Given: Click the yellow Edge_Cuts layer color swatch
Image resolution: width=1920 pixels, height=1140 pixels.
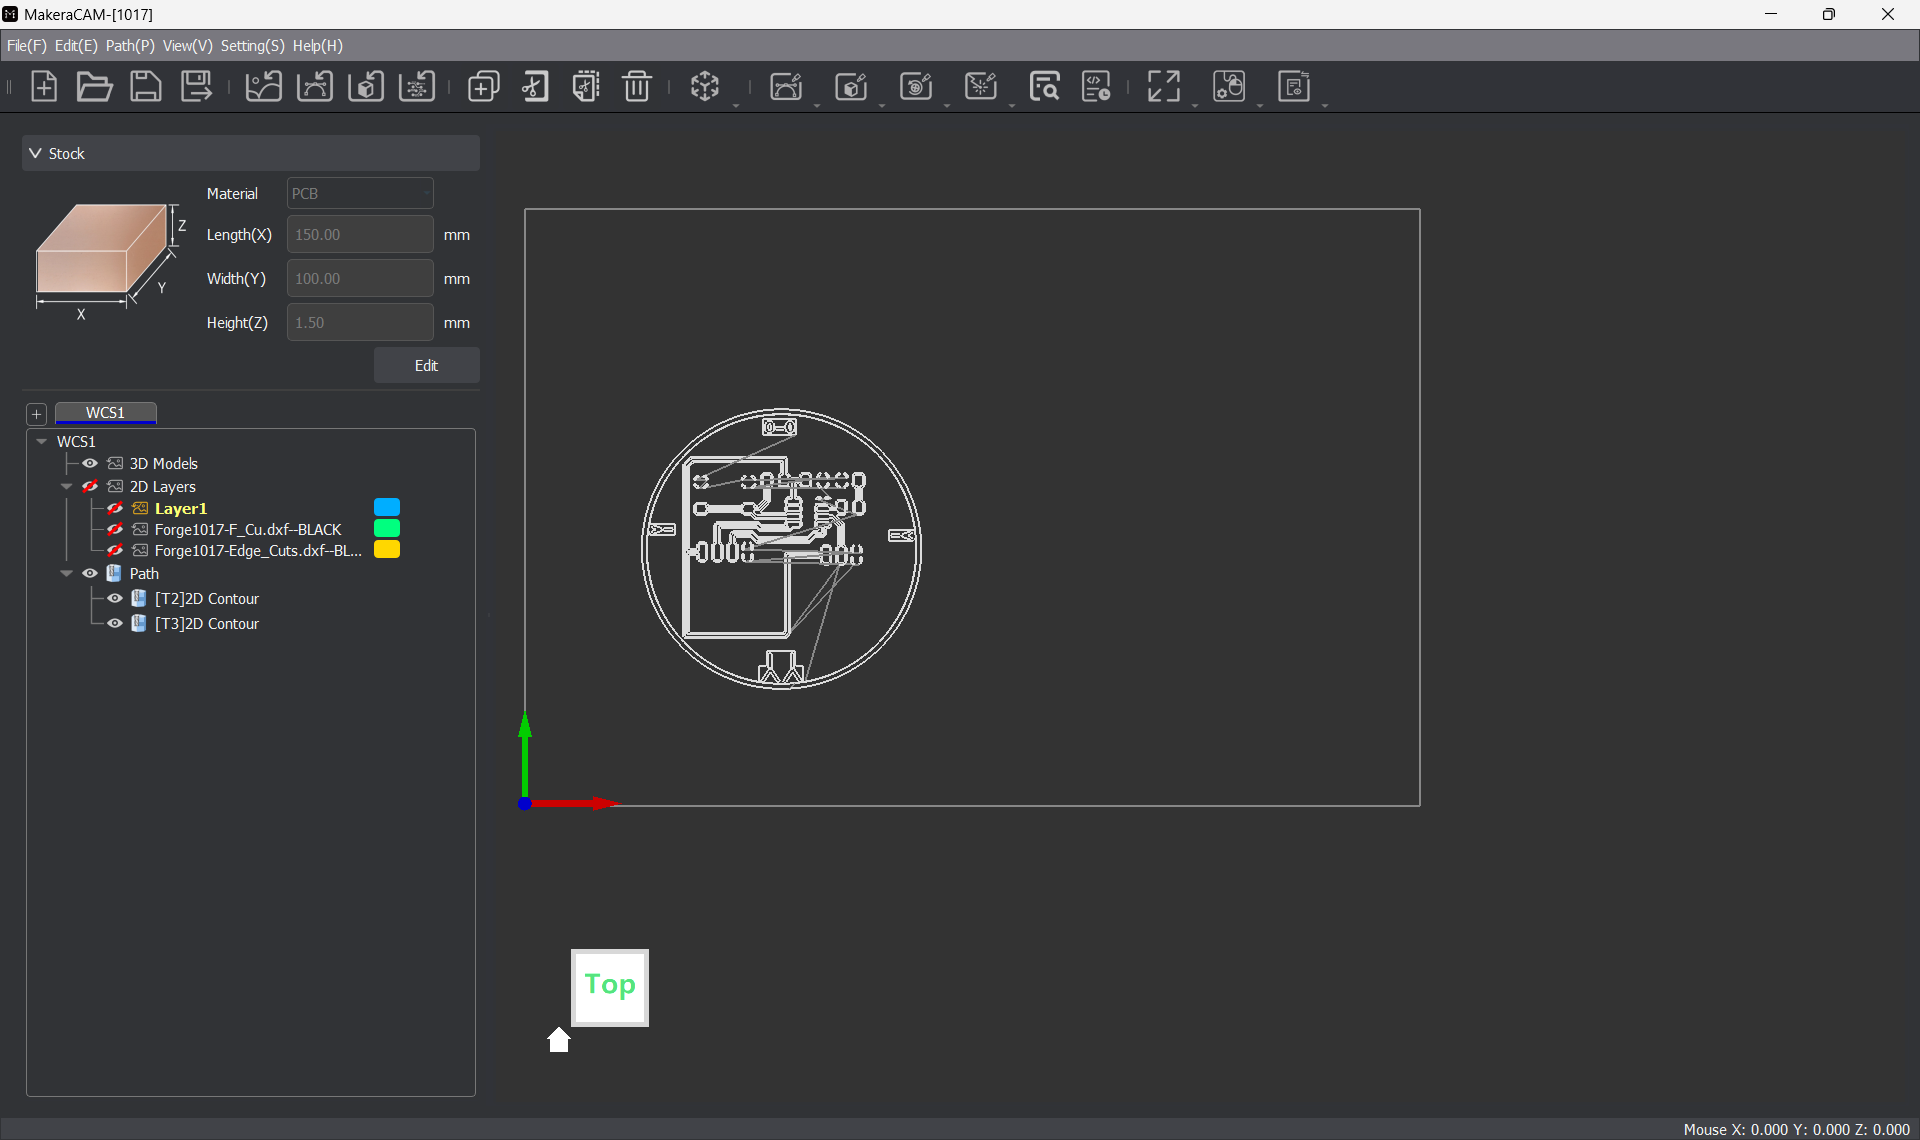Looking at the screenshot, I should 387,550.
